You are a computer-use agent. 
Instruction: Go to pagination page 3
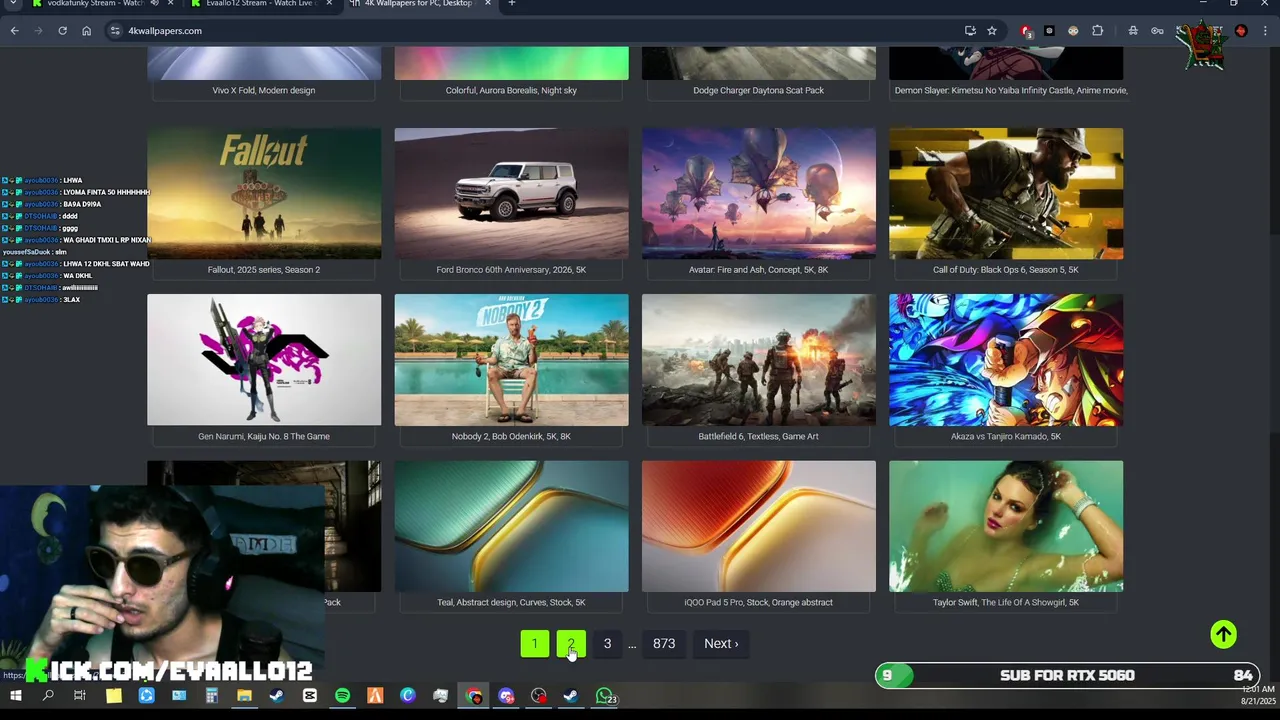tap(607, 644)
